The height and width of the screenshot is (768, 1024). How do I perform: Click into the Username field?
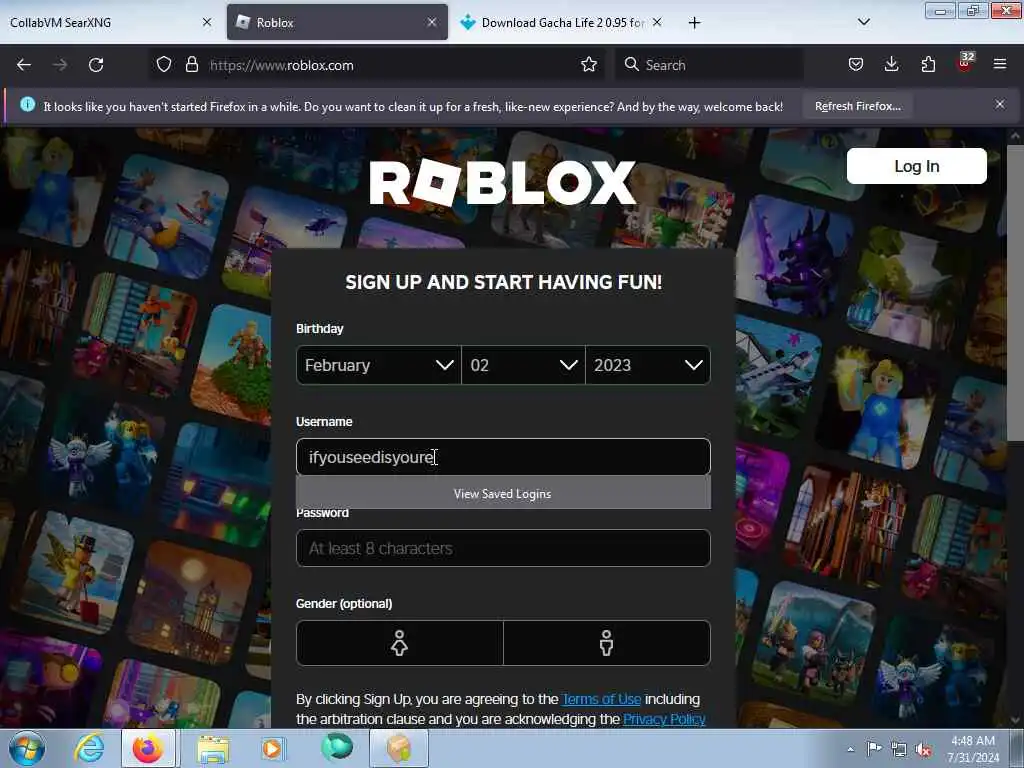pyautogui.click(x=503, y=456)
